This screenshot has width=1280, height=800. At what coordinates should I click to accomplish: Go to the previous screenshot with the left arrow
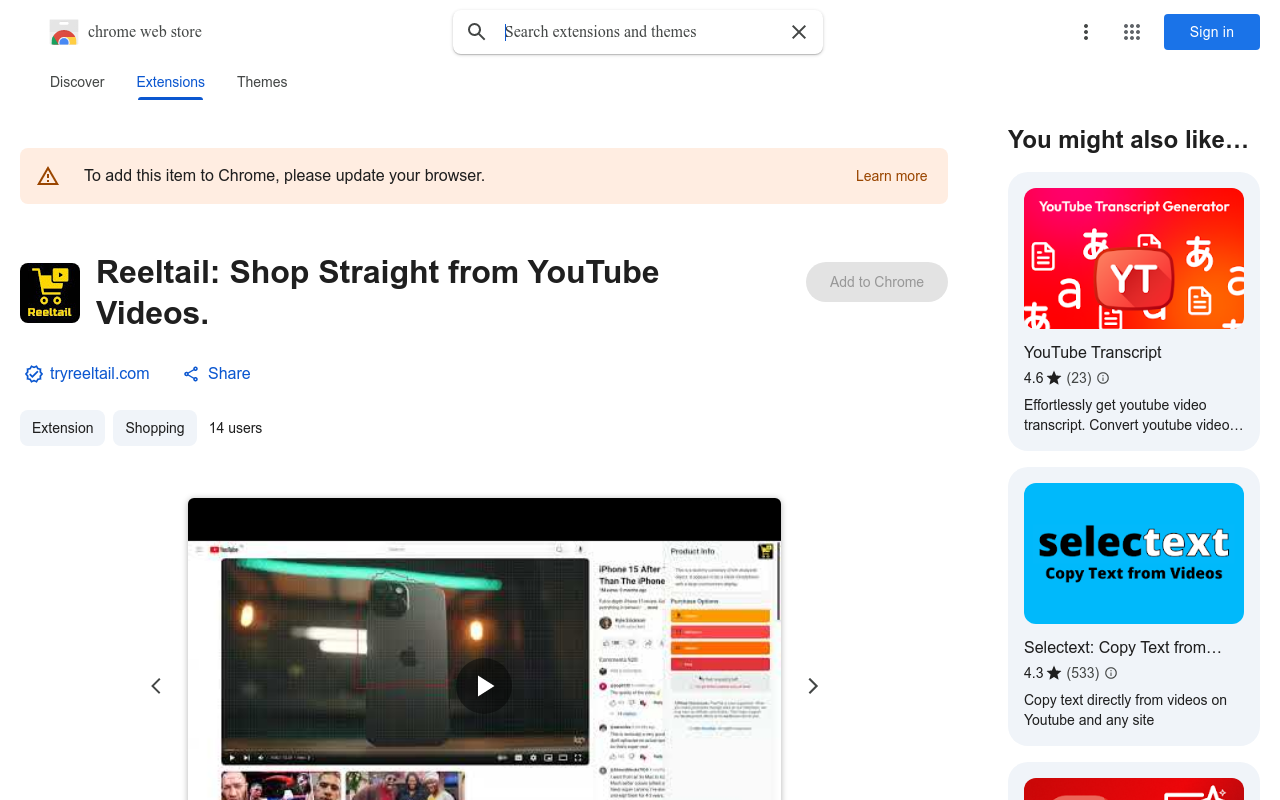tap(156, 686)
